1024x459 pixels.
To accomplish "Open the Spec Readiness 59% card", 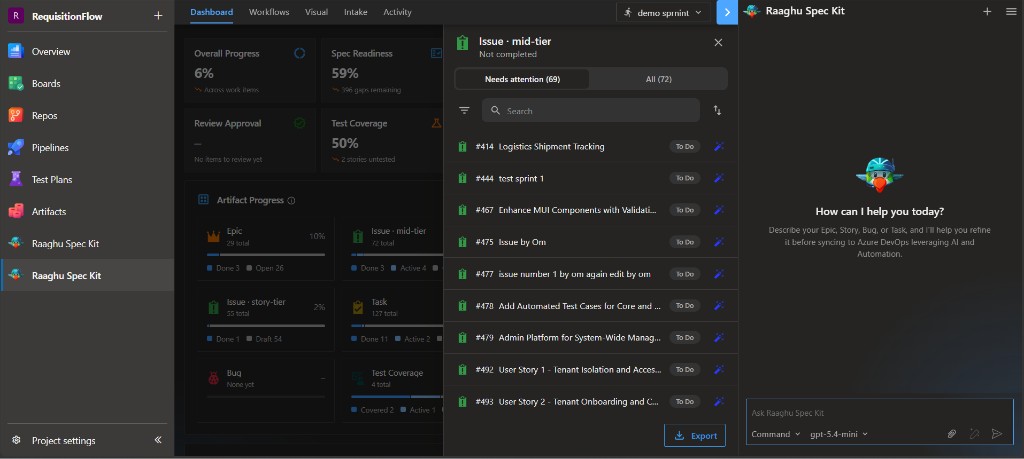I will click(382, 71).
